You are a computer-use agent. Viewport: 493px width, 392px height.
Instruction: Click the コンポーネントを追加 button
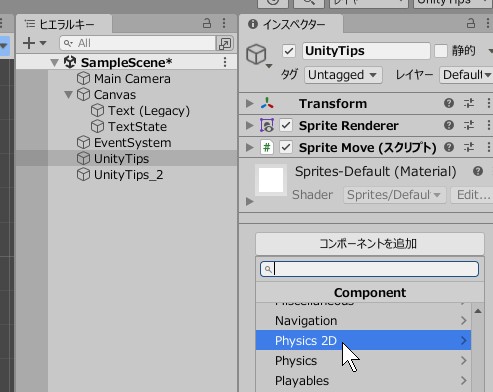point(370,244)
